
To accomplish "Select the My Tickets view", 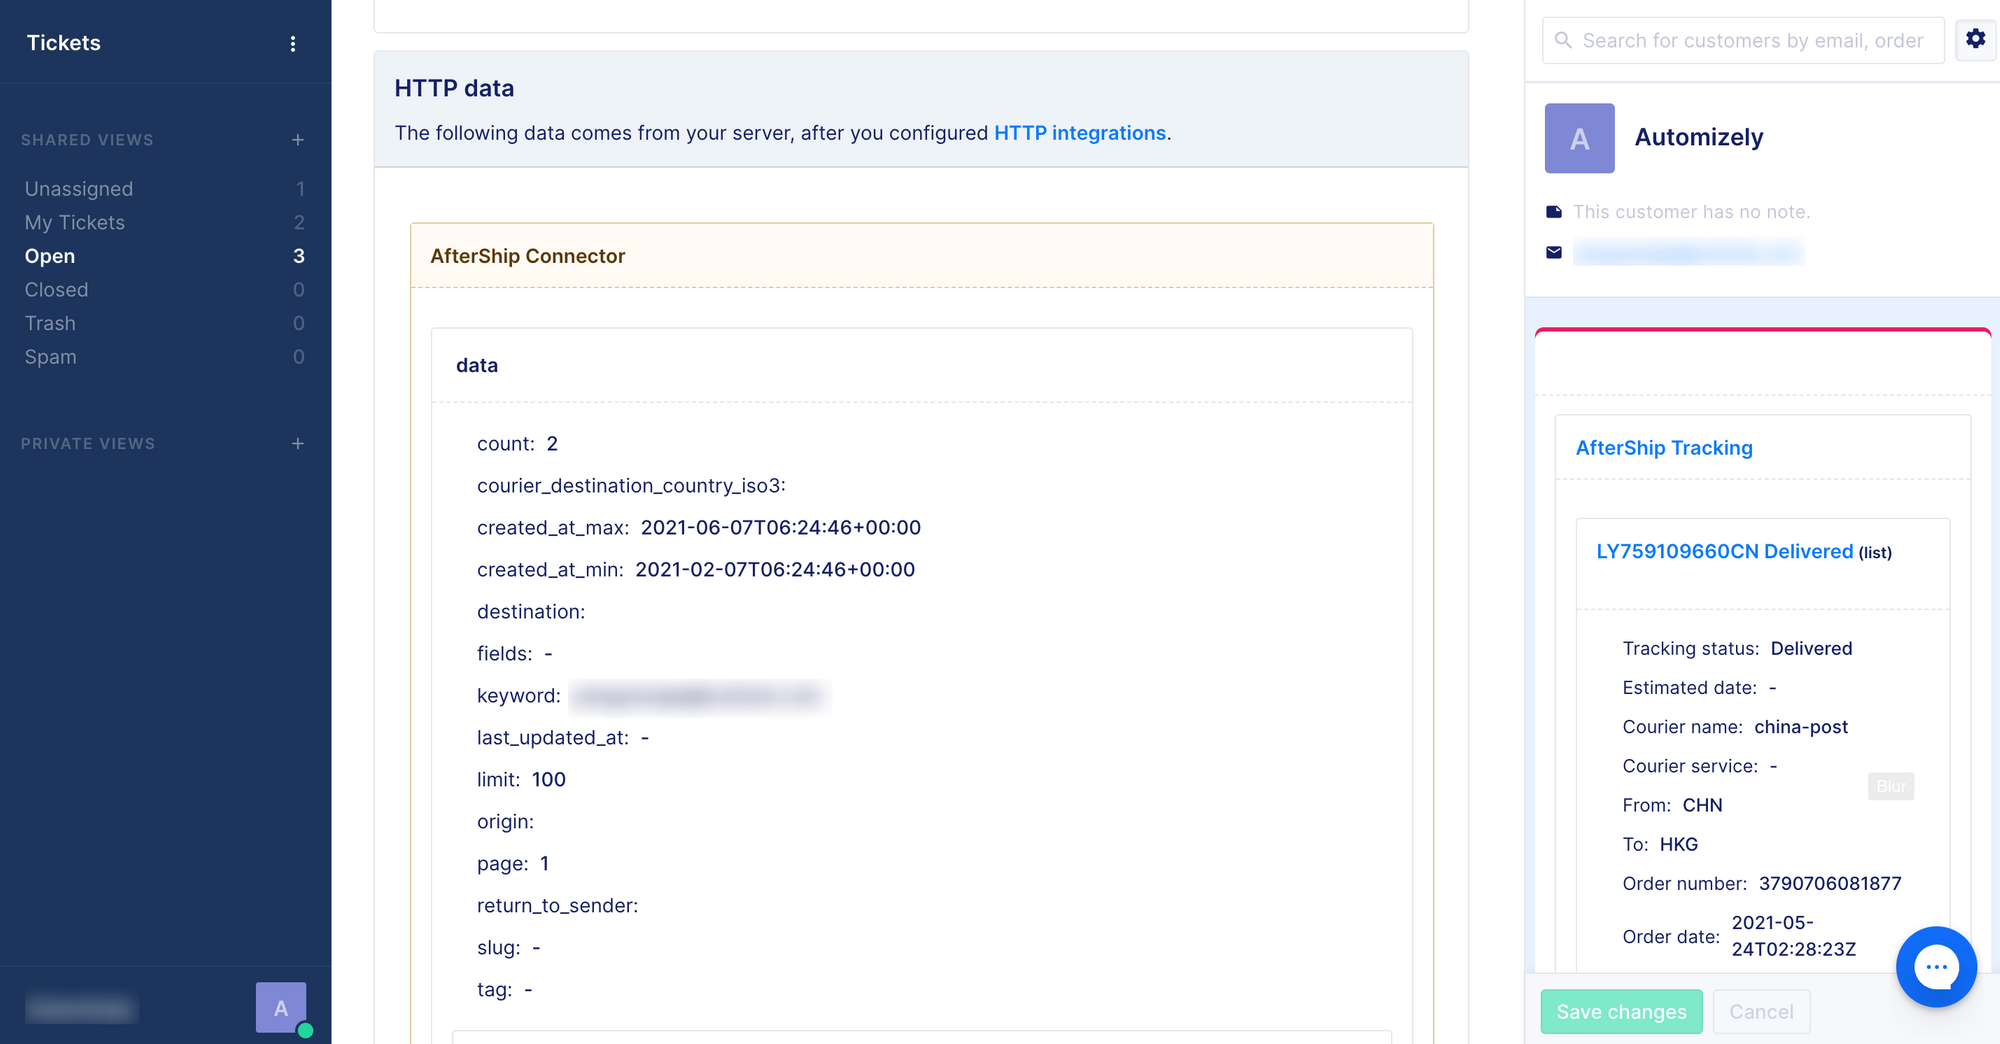I will pyautogui.click(x=165, y=222).
